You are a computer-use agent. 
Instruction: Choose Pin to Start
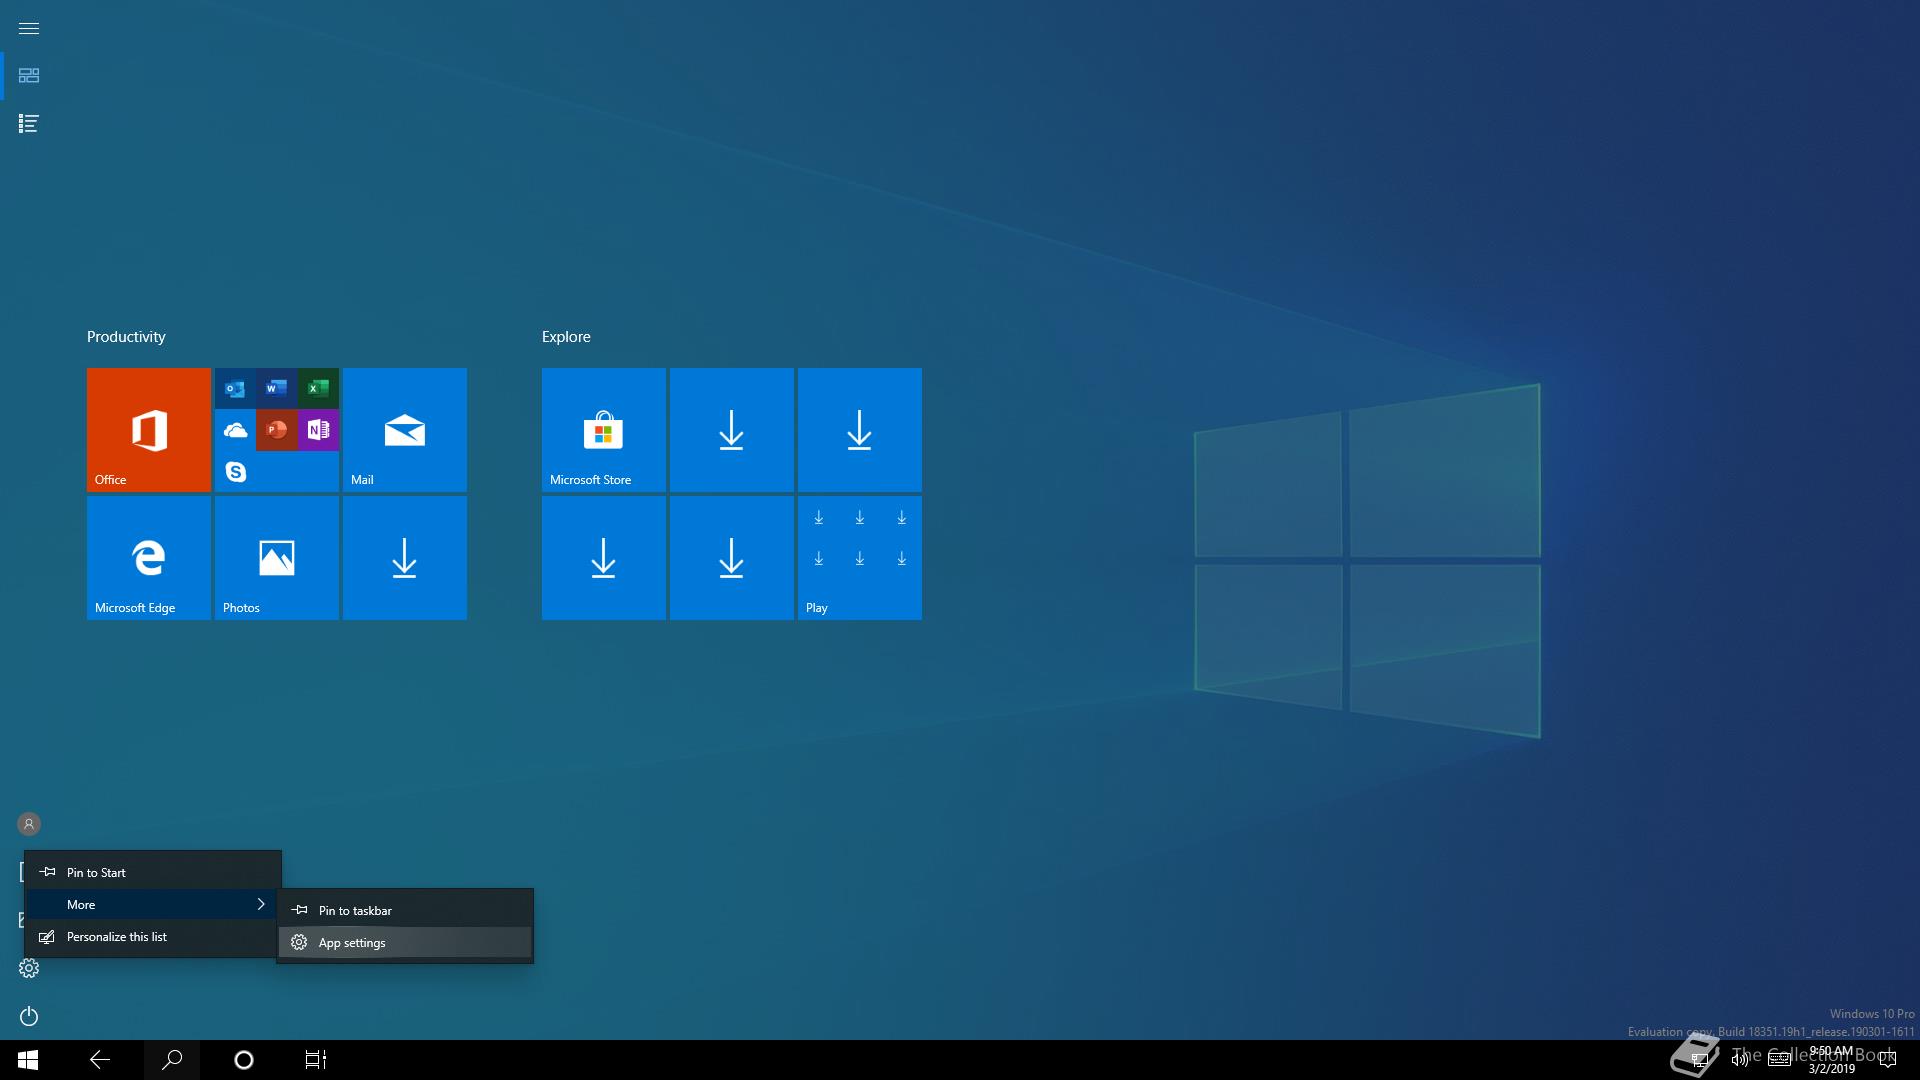(153, 872)
